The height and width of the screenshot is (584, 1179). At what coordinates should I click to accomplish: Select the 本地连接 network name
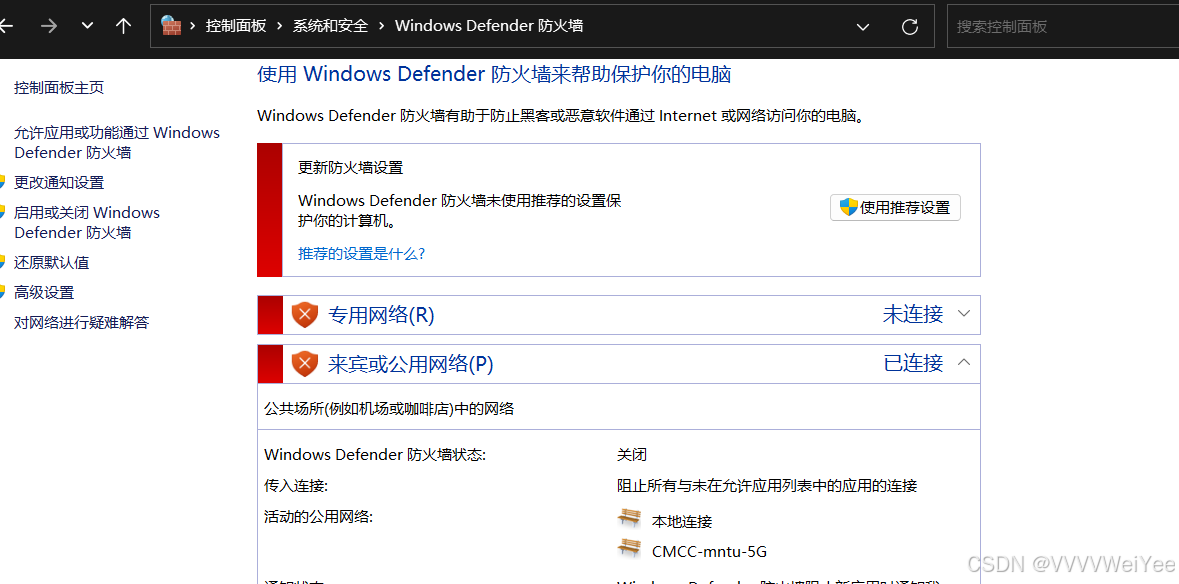coord(682,521)
